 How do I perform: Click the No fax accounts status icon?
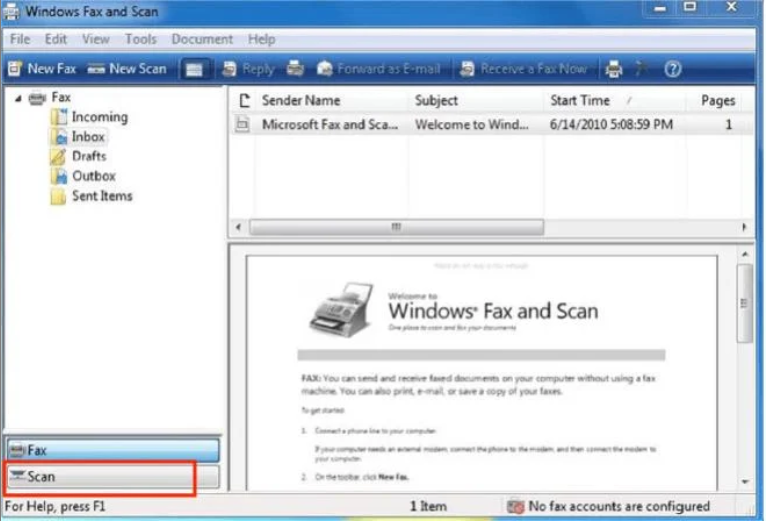[515, 506]
